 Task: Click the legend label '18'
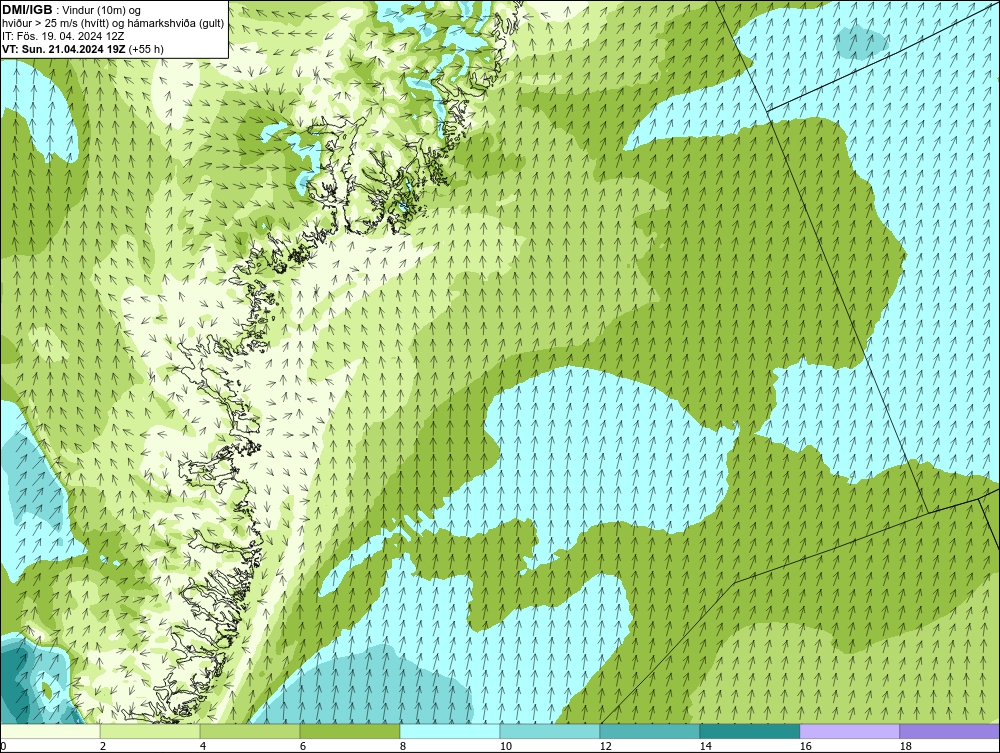905,746
